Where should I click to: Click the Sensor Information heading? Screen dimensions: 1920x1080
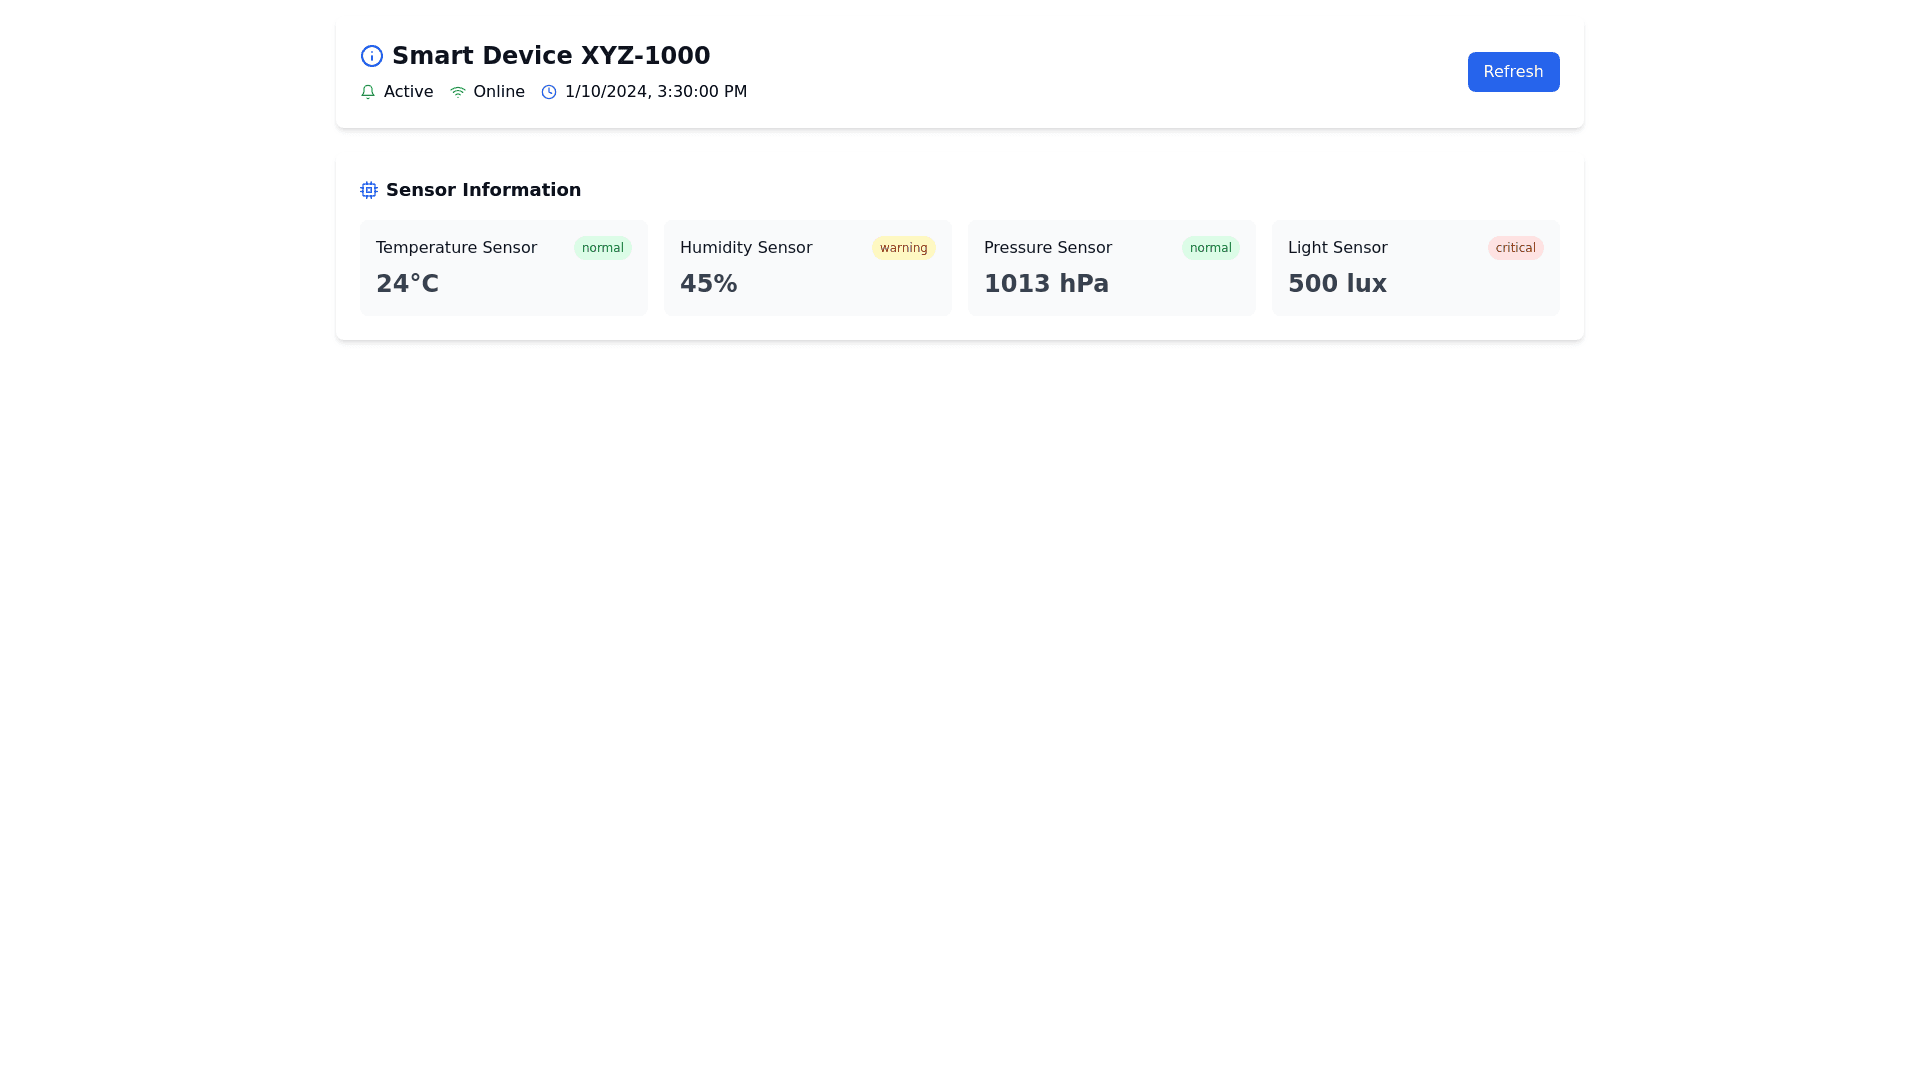coord(483,190)
